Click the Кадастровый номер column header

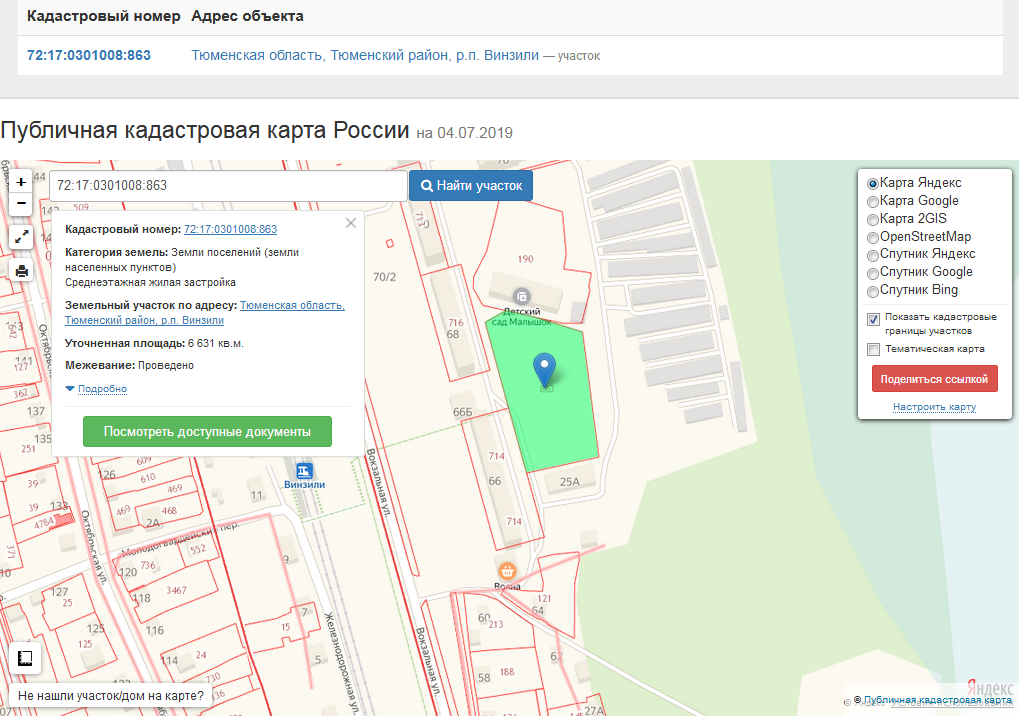[x=103, y=16]
